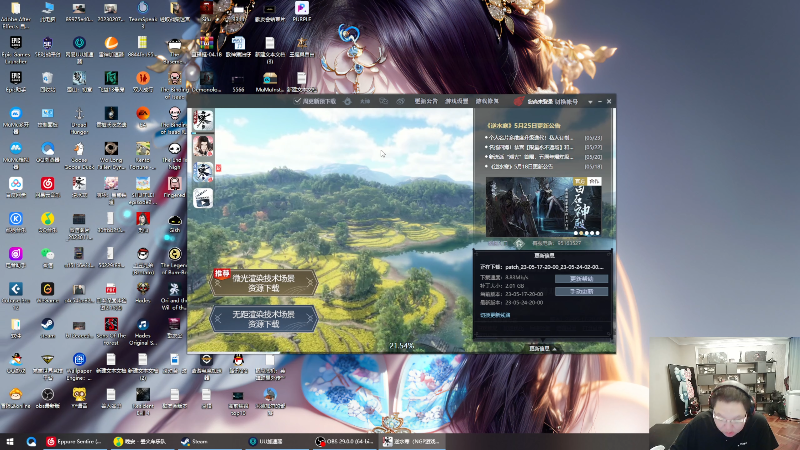This screenshot has width=800, height=450.
Task: Open the TeamSpeak 3 desktop shortcut
Action: 143,14
